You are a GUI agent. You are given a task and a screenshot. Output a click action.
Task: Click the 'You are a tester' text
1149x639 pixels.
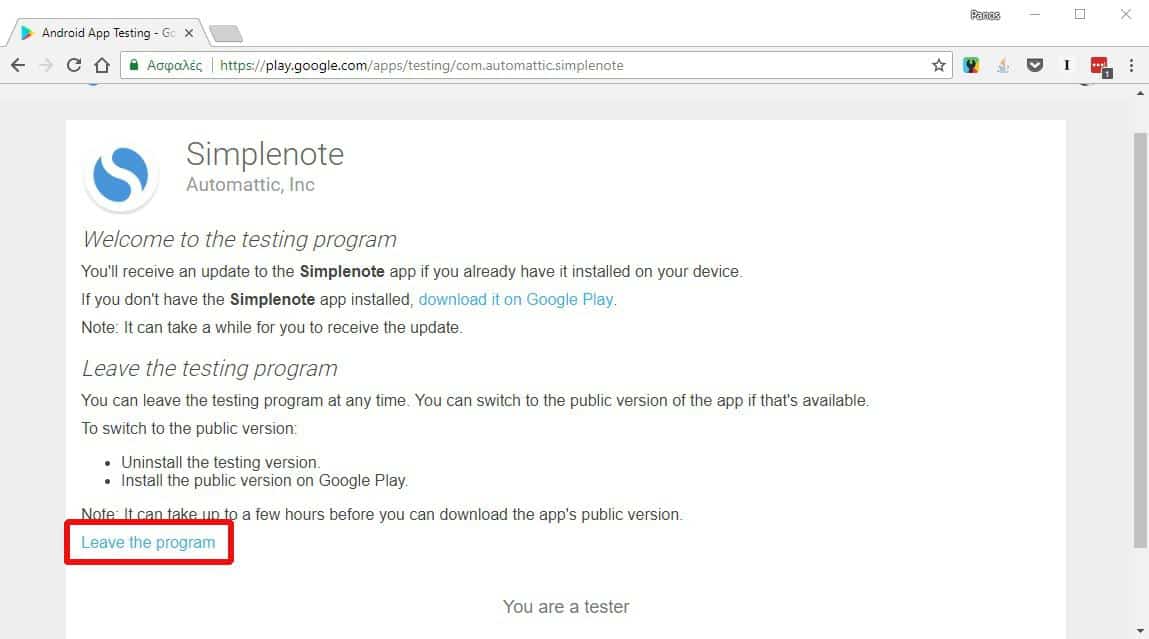[x=566, y=607]
